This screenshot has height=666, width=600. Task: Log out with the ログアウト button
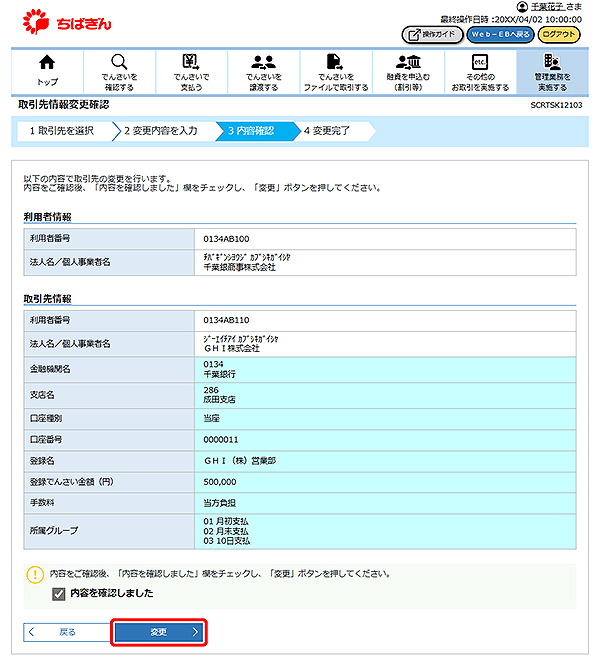(x=558, y=34)
